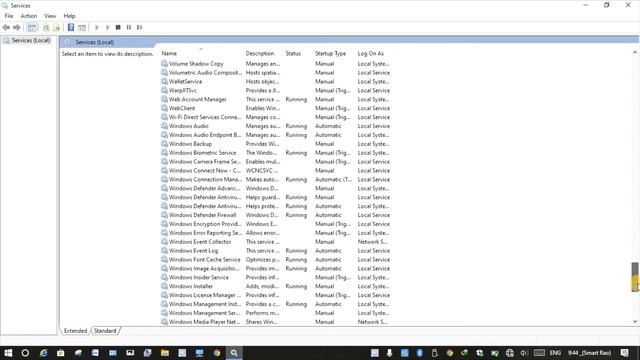The width and height of the screenshot is (640, 360).
Task: Toggle the Action Pane toolbar icon
Action: 82,27
